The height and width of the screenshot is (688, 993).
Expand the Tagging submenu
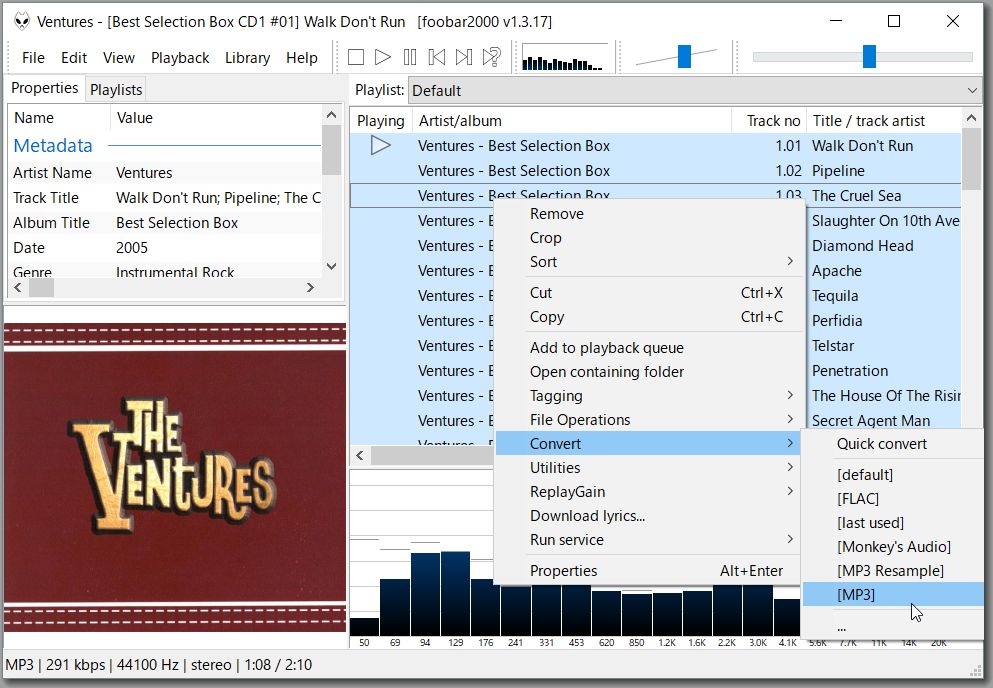[x=647, y=396]
